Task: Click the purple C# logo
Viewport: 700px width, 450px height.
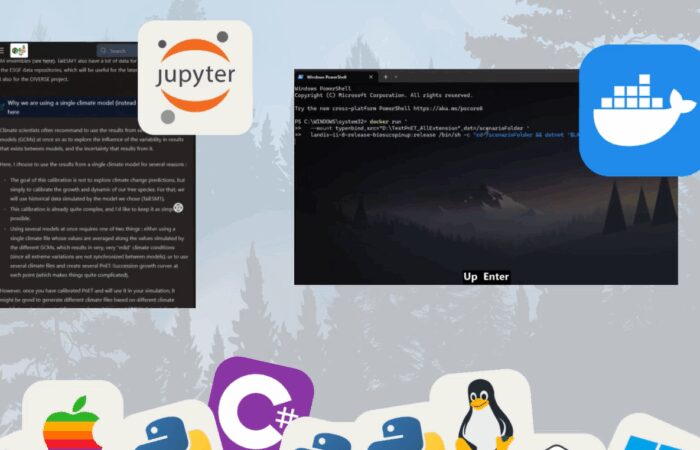Action: pos(254,407)
